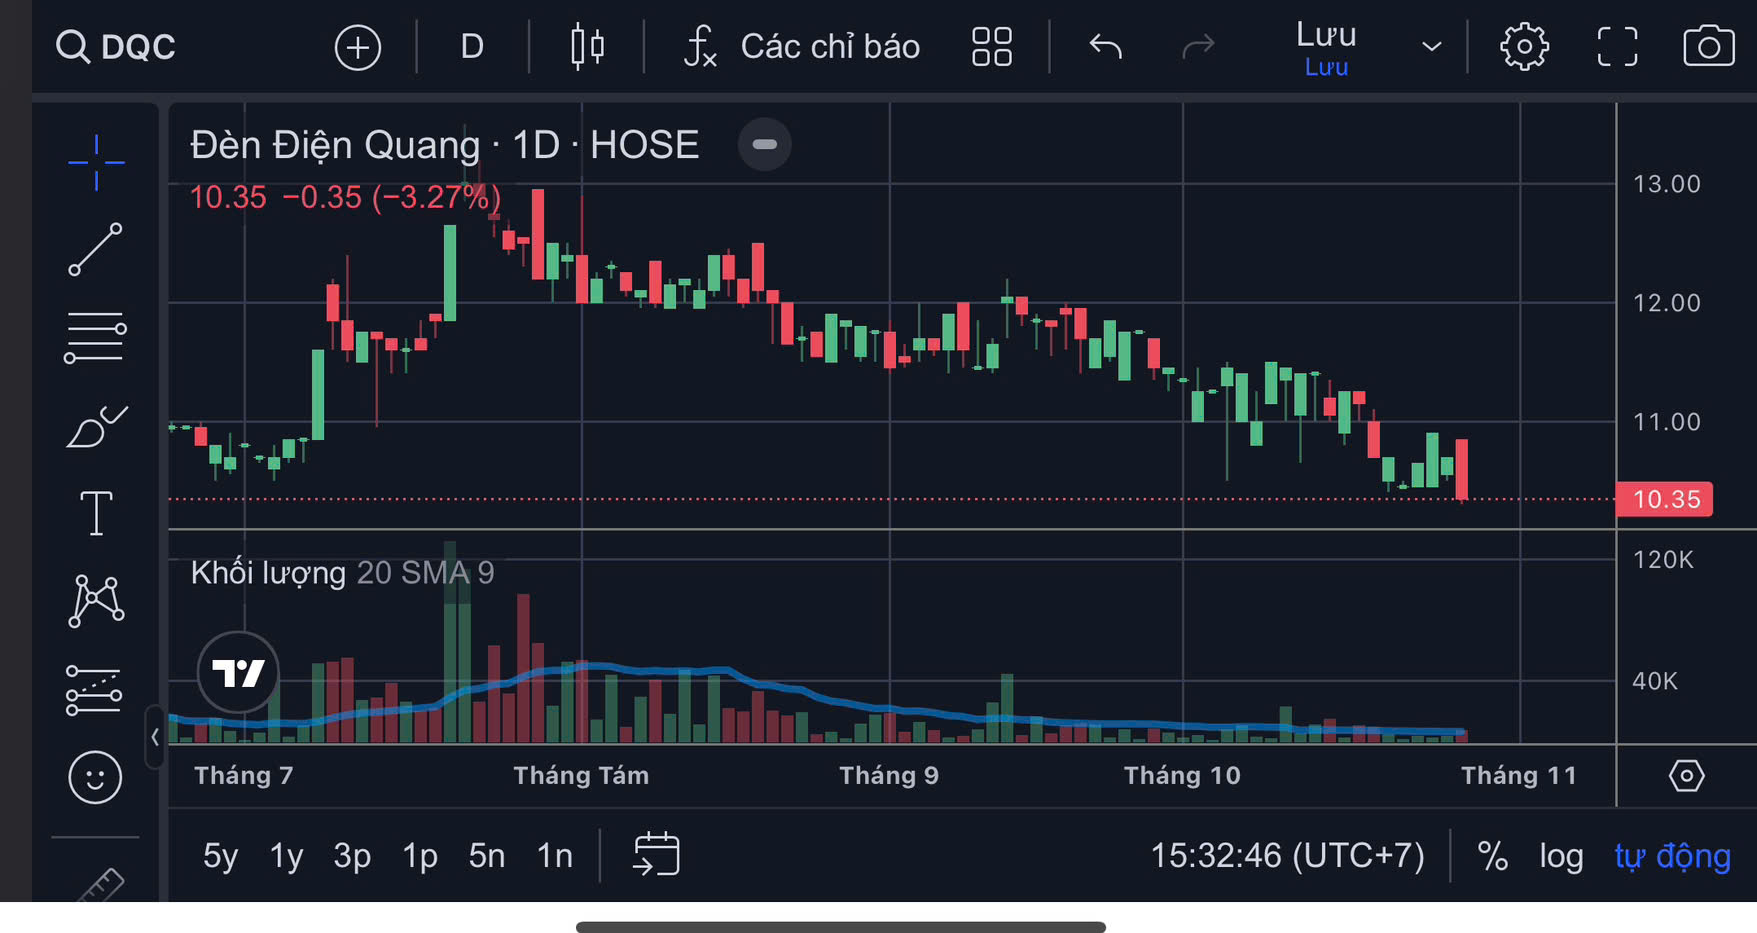The height and width of the screenshot is (933, 1757).
Task: Open Các chỉ báo indicators
Action: 802,47
